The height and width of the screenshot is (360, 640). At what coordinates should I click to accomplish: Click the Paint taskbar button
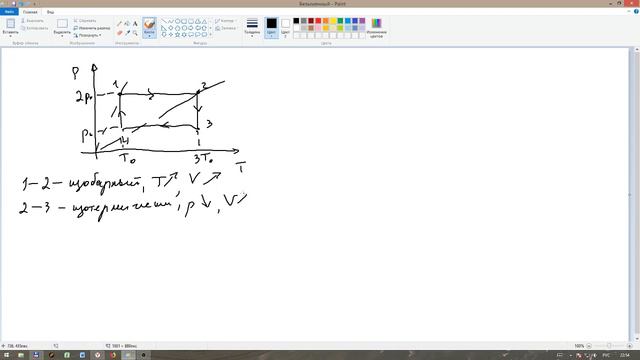(x=128, y=355)
